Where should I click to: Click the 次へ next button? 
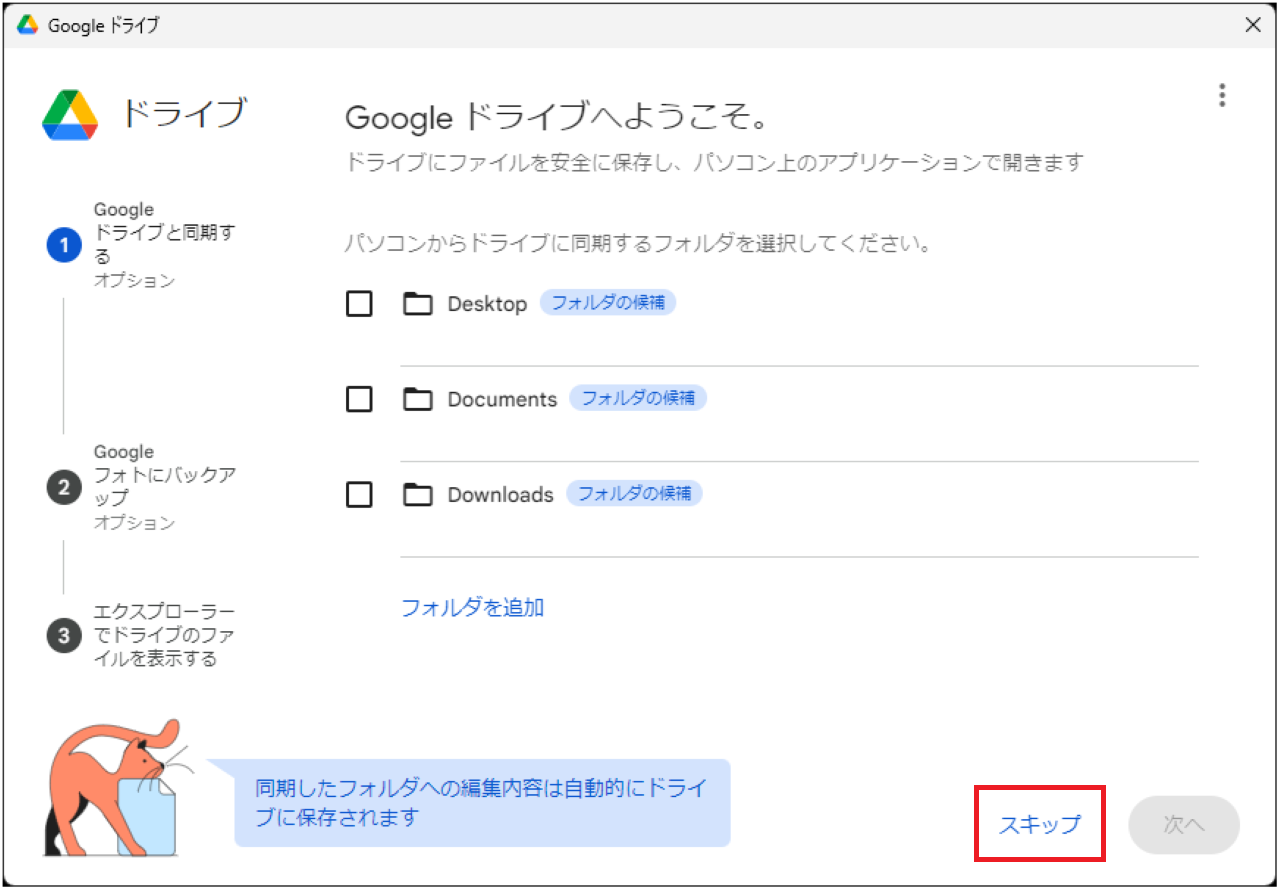click(x=1184, y=824)
